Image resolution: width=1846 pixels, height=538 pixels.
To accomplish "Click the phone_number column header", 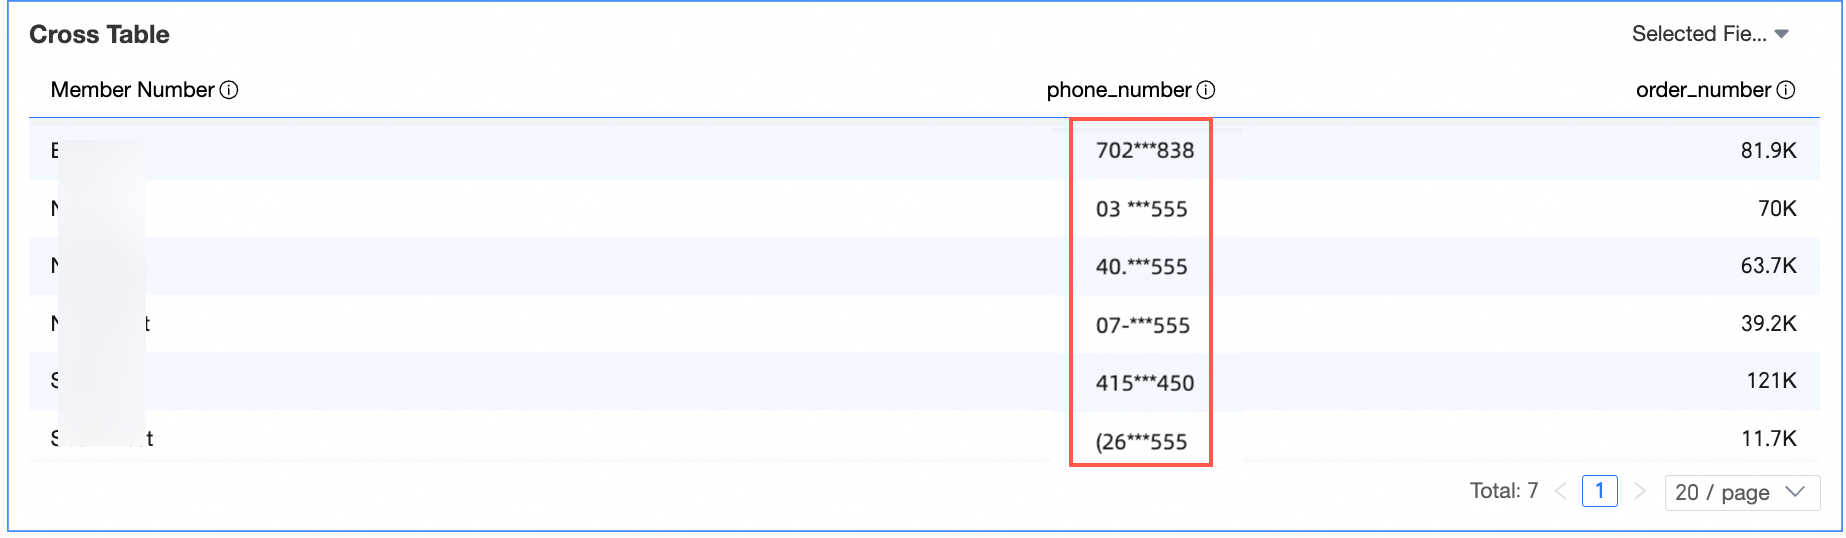I will click(x=1119, y=90).
